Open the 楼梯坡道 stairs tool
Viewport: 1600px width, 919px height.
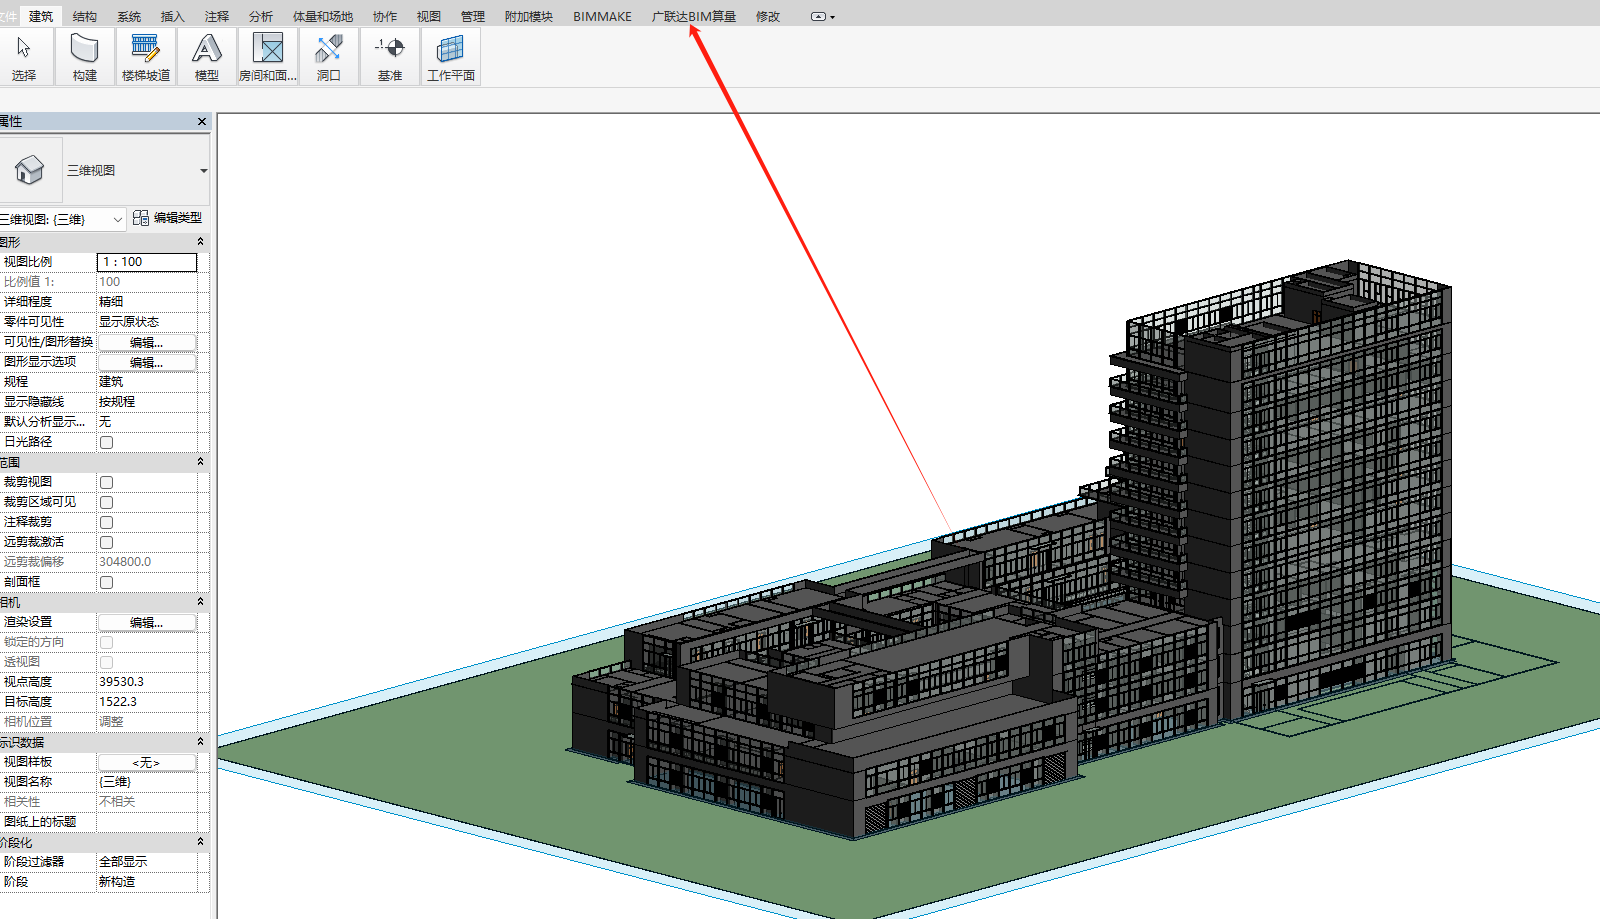point(146,57)
